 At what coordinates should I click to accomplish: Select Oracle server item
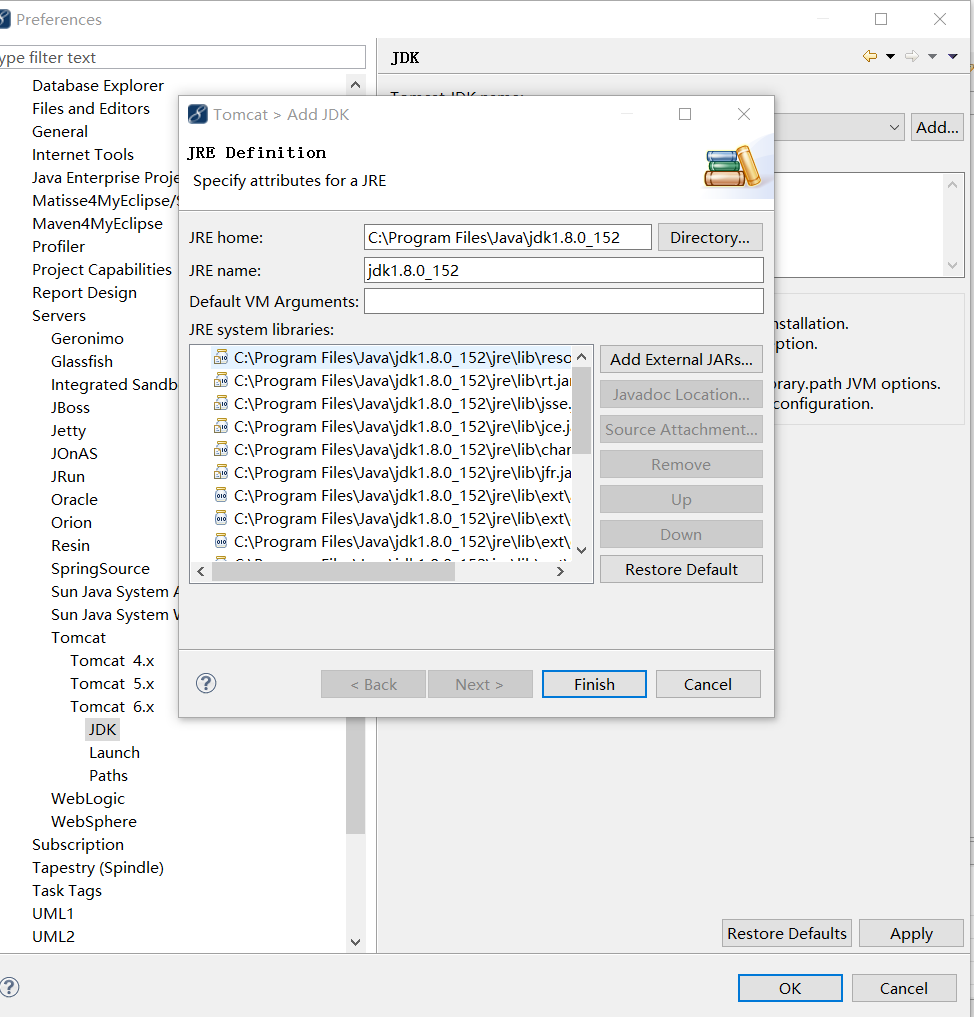(x=74, y=500)
